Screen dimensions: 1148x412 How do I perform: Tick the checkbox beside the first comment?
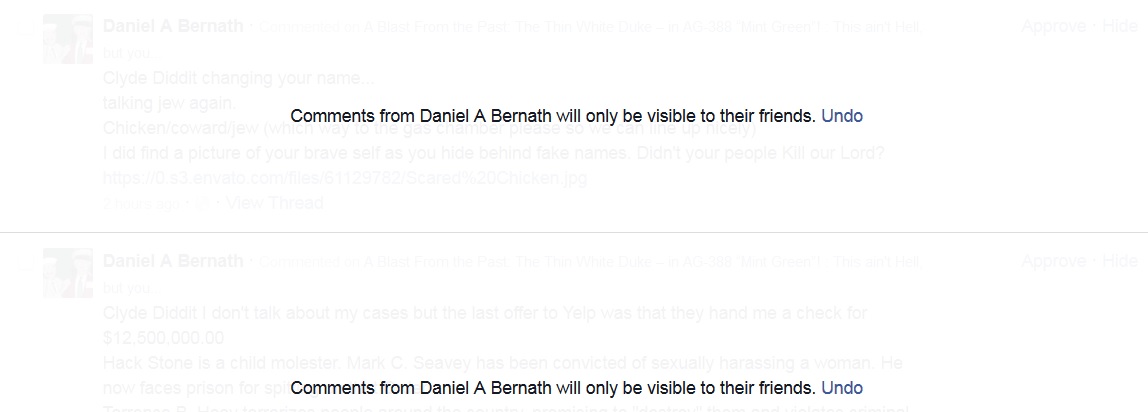click(x=26, y=35)
